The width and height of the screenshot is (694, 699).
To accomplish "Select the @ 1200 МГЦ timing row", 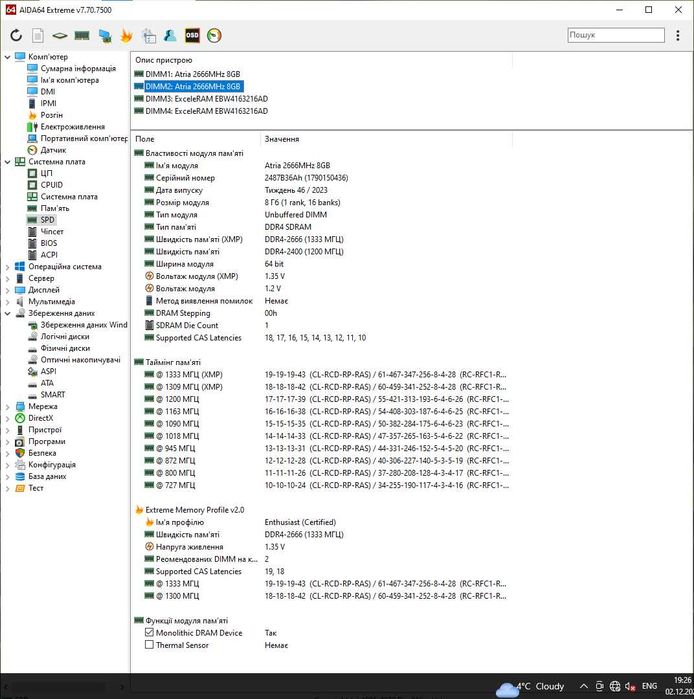I will tap(322, 399).
